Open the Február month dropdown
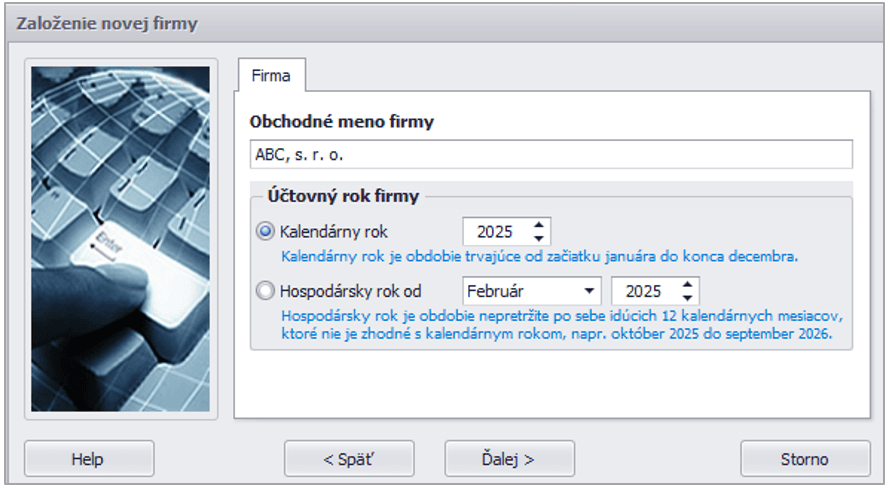 (588, 292)
